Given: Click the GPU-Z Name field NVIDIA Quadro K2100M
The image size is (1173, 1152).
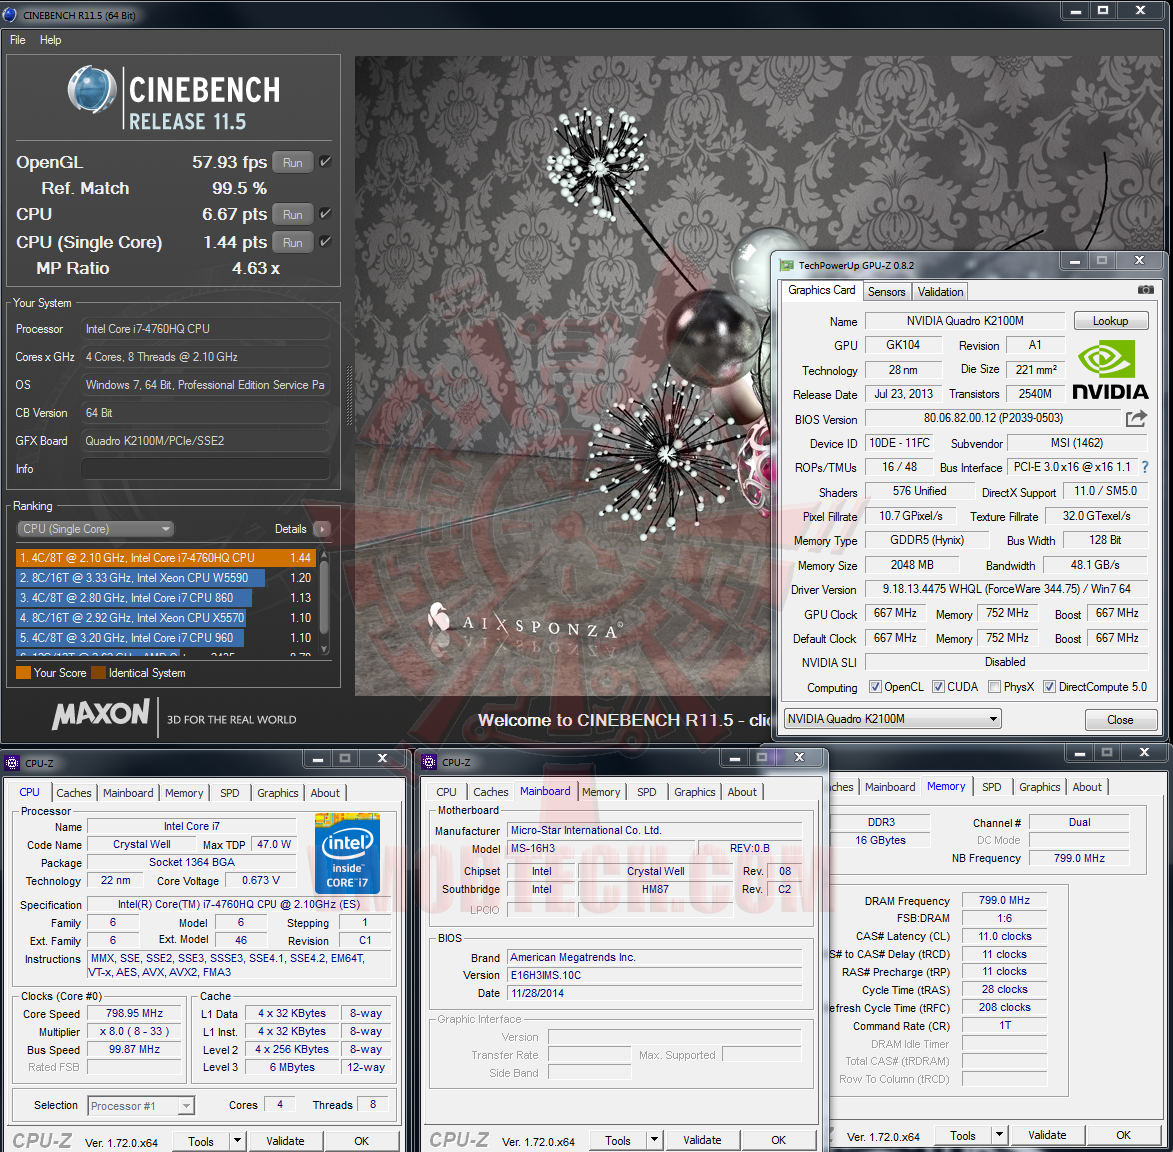Looking at the screenshot, I should (x=965, y=321).
